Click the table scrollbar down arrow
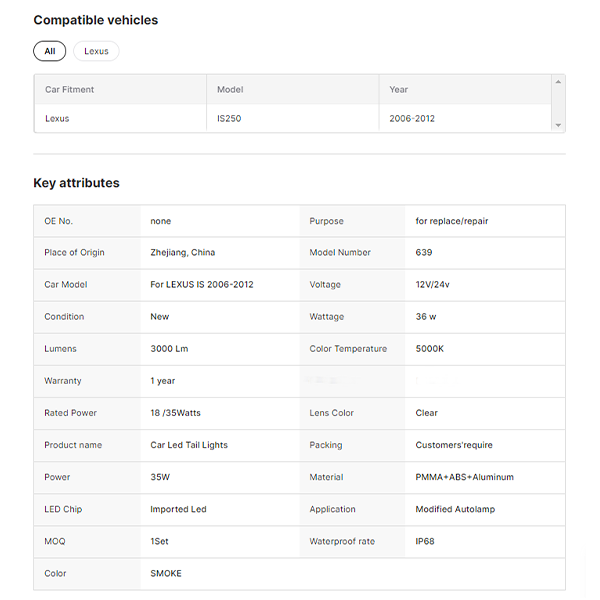Viewport: 600px width, 600px height. click(x=559, y=126)
